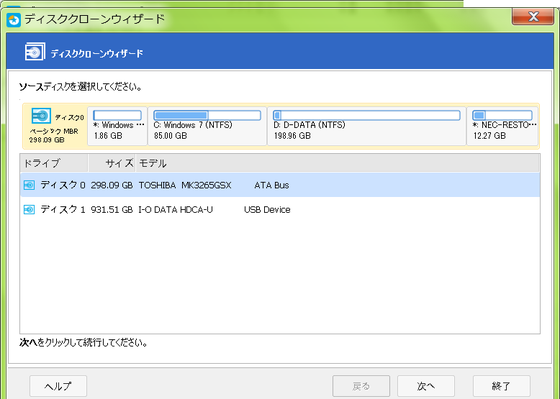The height and width of the screenshot is (399, 560).
Task: Click the 戻る back button
Action: pos(361,386)
